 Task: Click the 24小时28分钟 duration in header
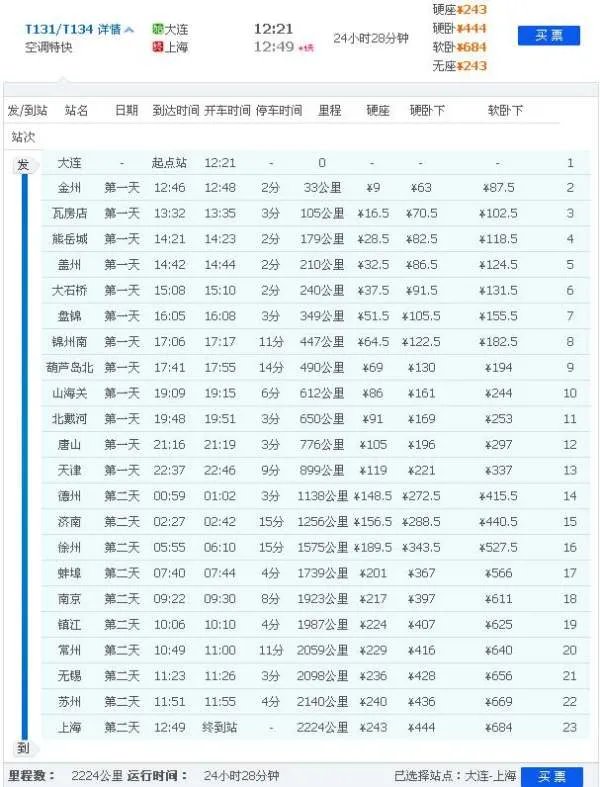pos(371,38)
